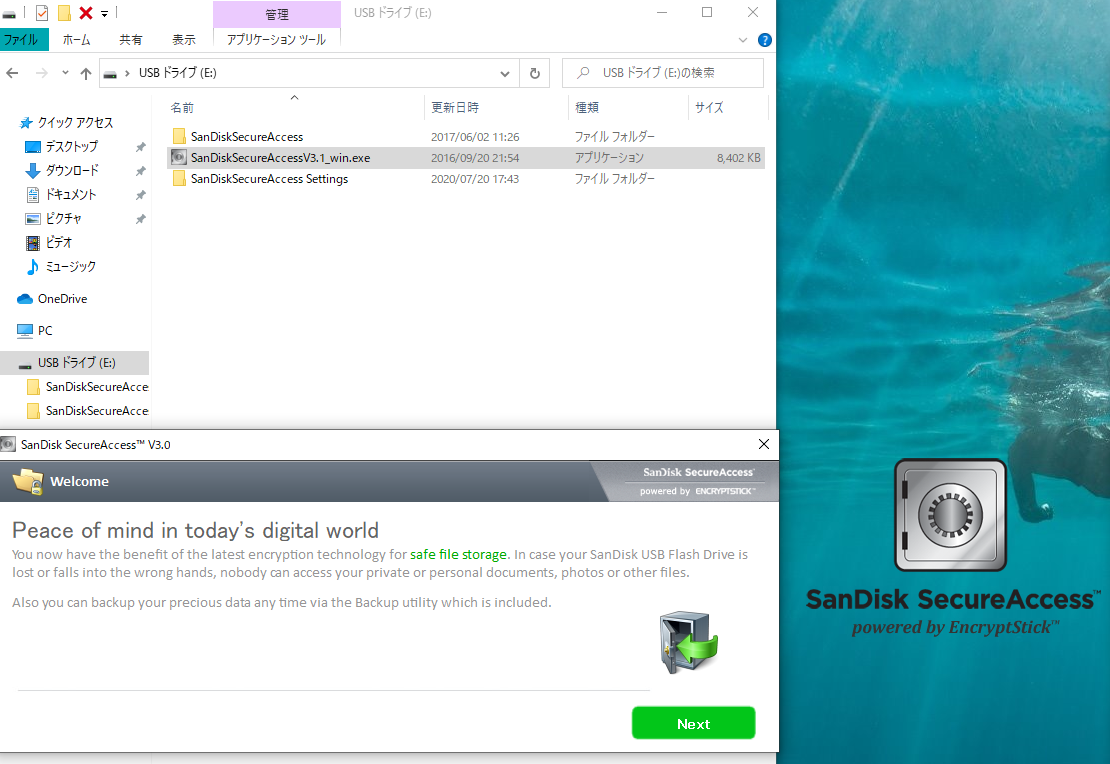Click the pin icon beside ピクチャ
Screen dimensions: 1110x764
click(x=140, y=219)
